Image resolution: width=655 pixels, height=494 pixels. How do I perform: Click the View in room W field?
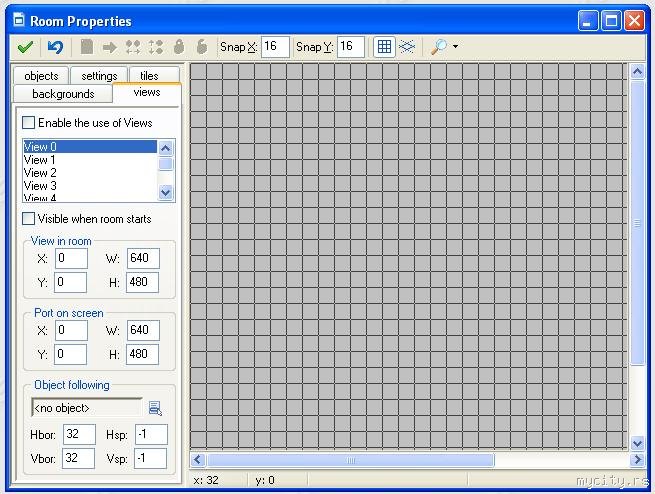(x=143, y=258)
